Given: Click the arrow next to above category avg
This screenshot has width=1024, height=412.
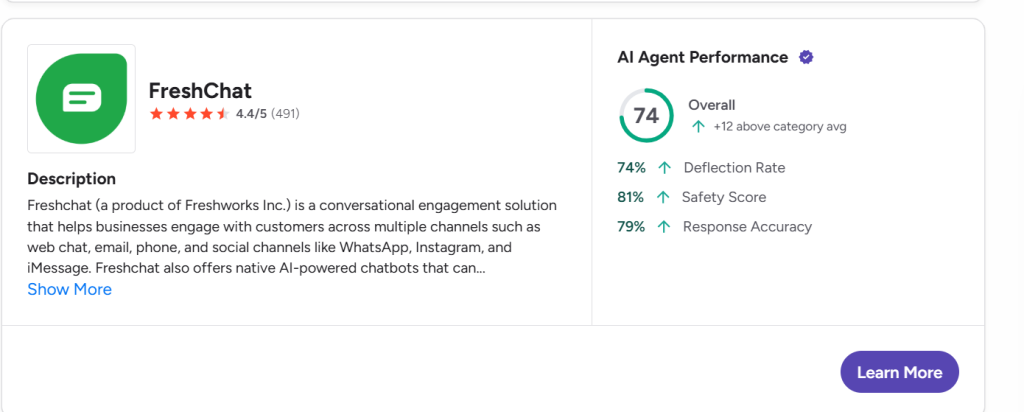Looking at the screenshot, I should pos(699,127).
